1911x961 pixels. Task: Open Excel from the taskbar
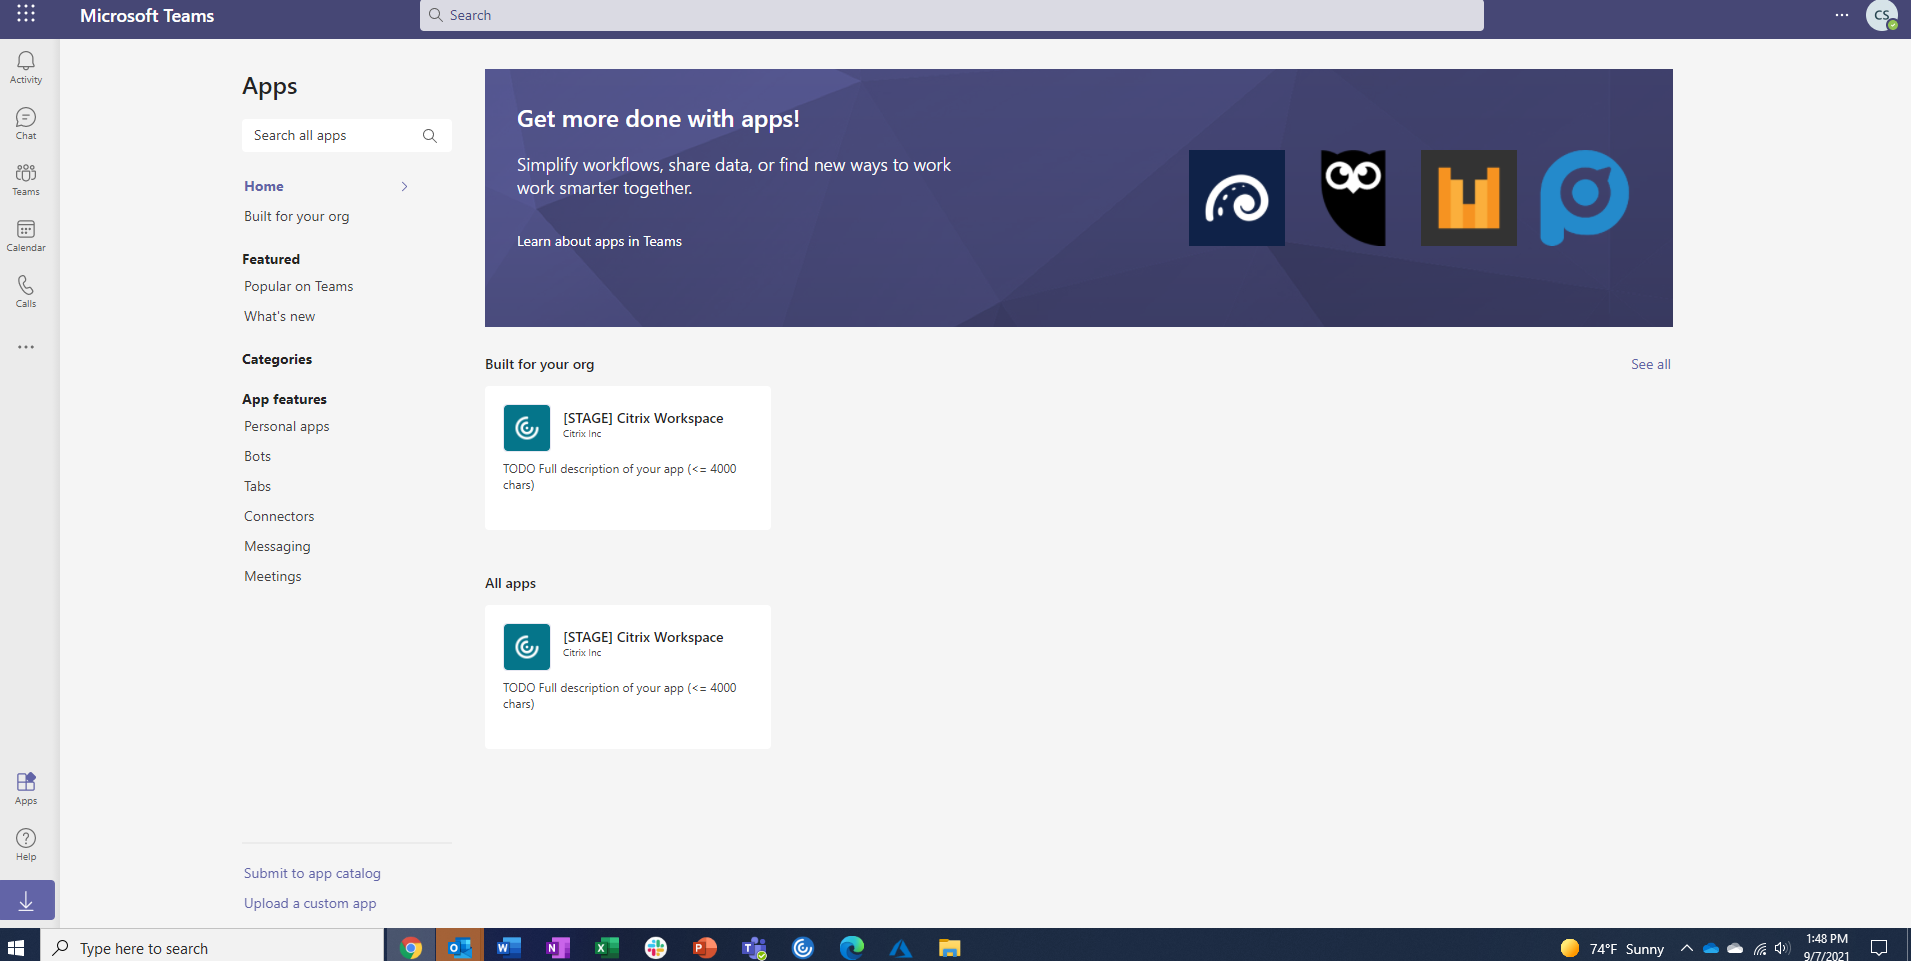click(607, 947)
